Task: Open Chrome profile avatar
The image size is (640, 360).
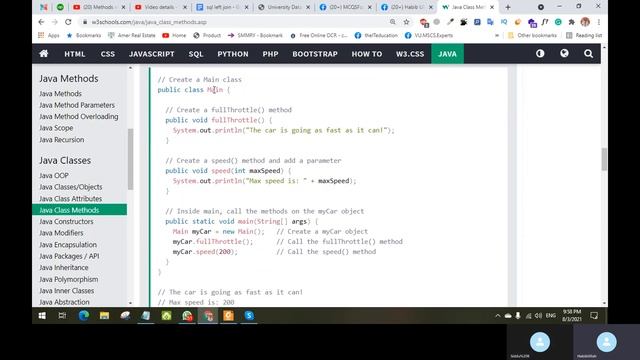Action: coord(585,22)
